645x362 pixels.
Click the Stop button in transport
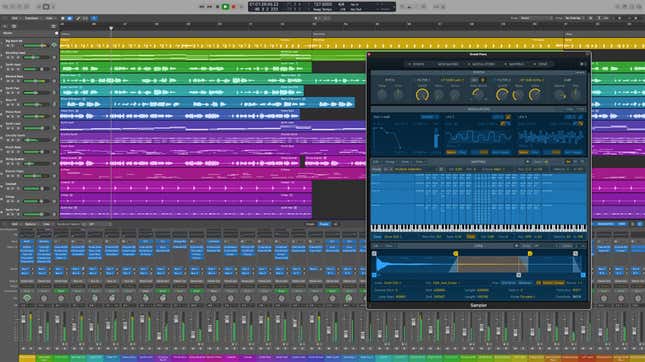[218, 7]
